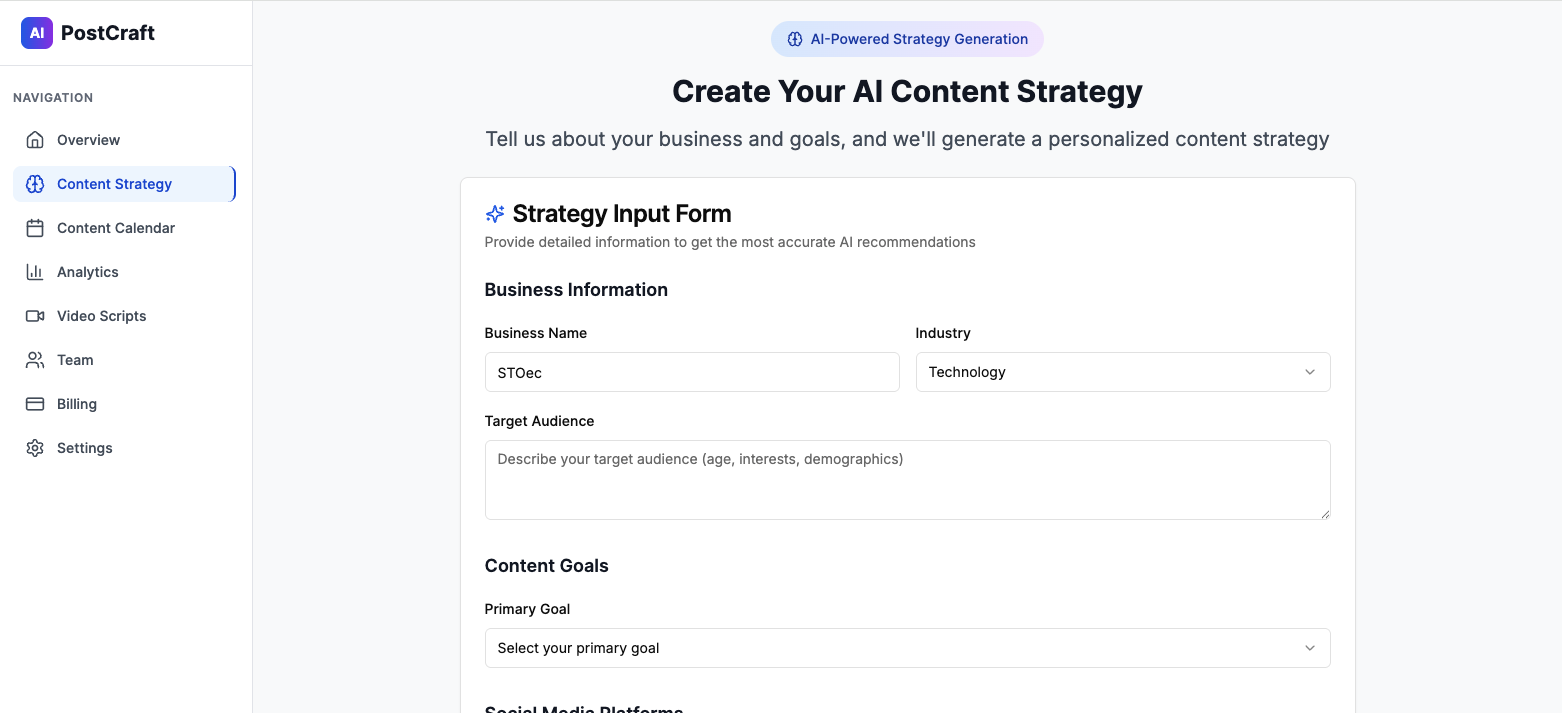The image size is (1562, 713).
Task: Click the PostCraft AI logo icon
Action: point(37,33)
